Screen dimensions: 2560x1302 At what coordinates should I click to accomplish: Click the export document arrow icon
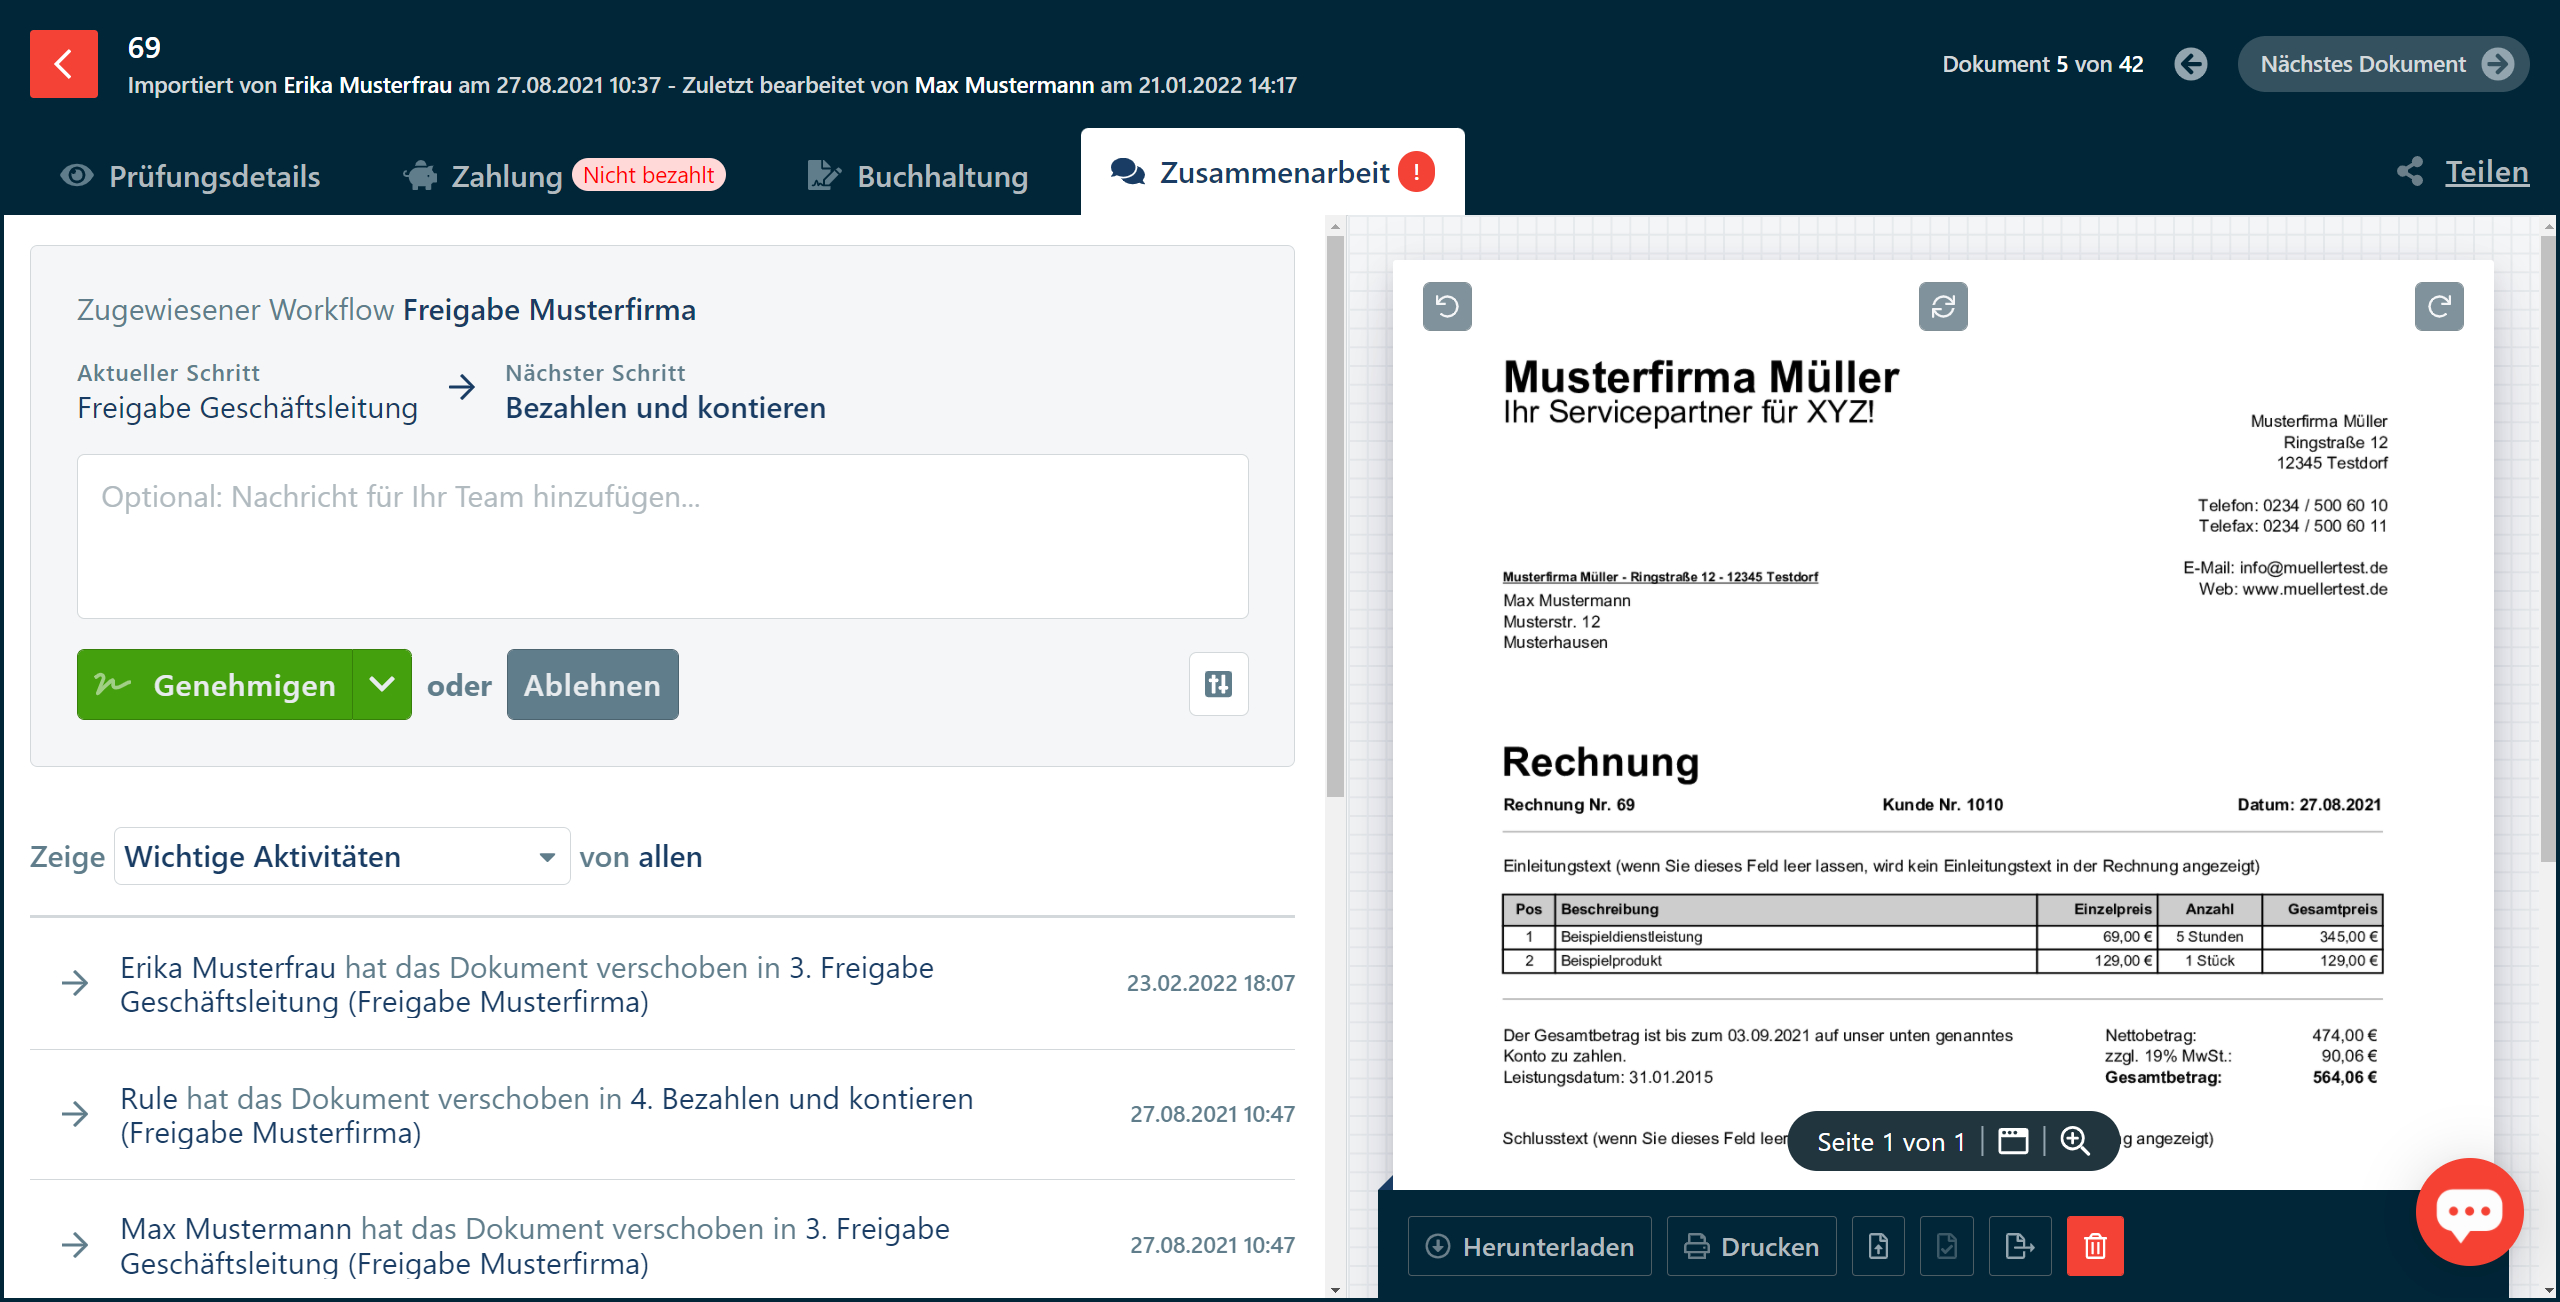pyautogui.click(x=2019, y=1246)
